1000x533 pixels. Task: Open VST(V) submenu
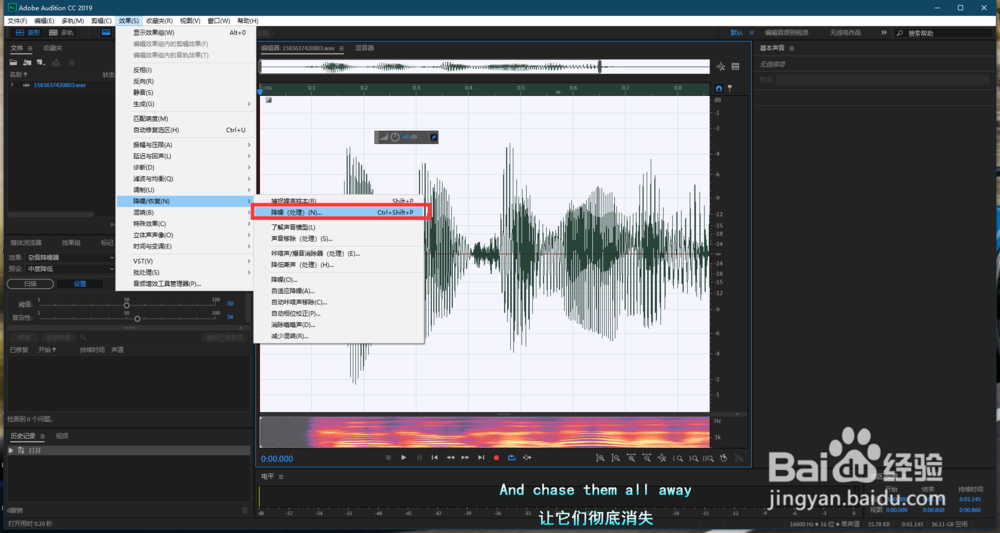[186, 261]
